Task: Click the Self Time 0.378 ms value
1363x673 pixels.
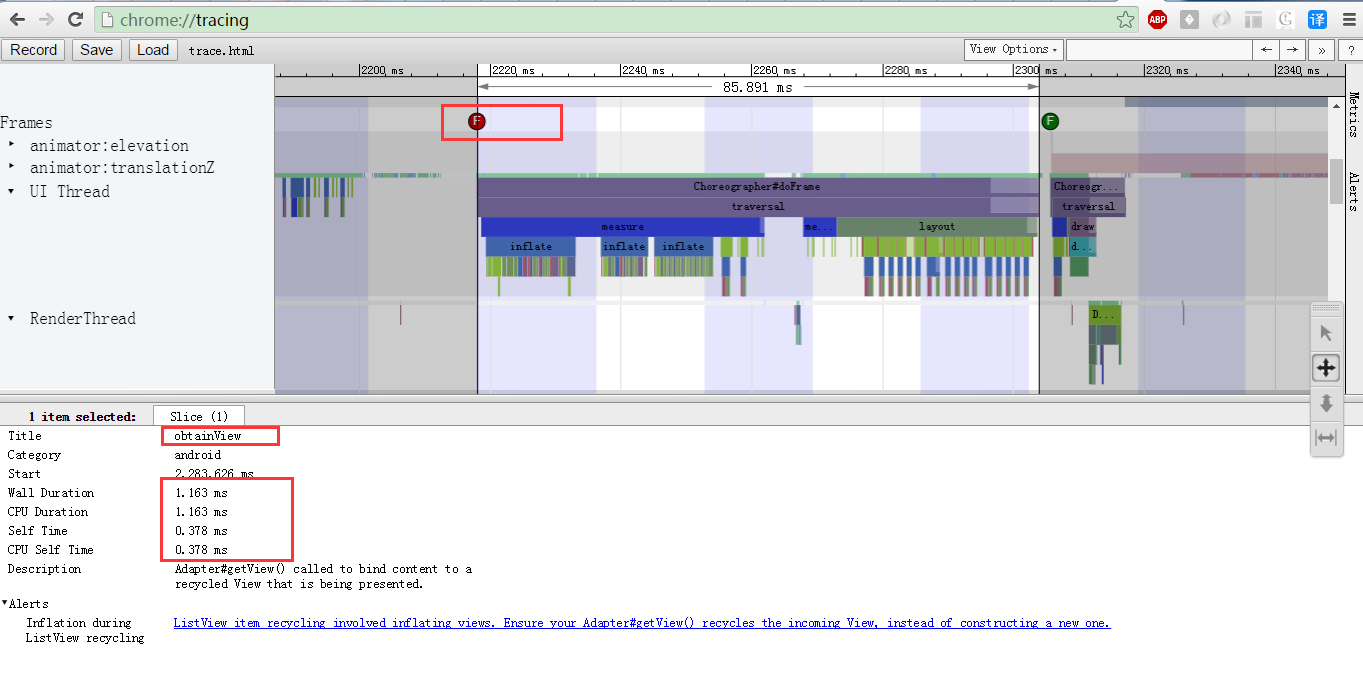Action: coord(201,530)
